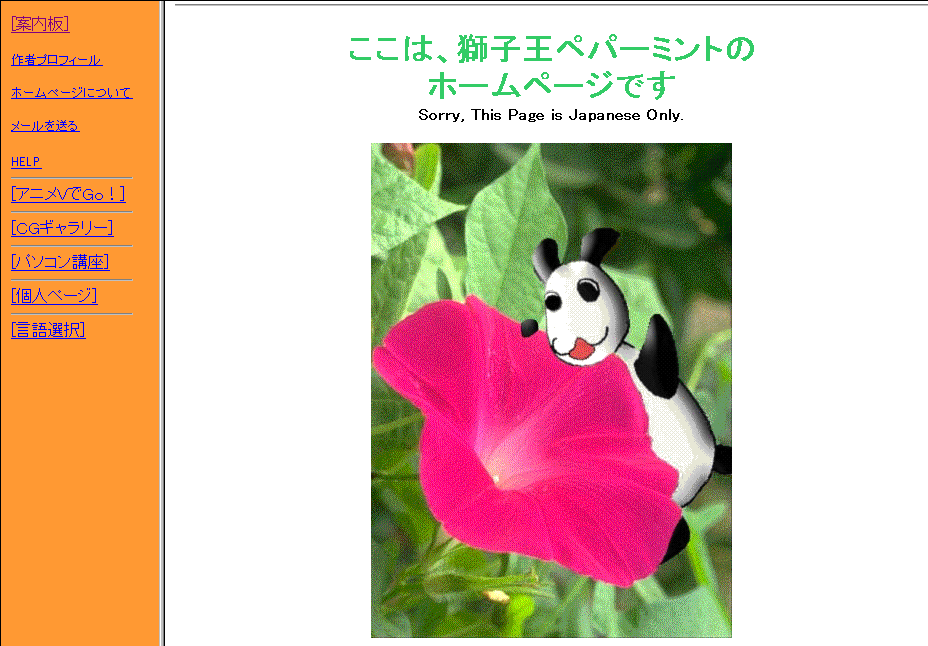
Task: Open 作者プロフィール author profile link
Action: point(56,60)
